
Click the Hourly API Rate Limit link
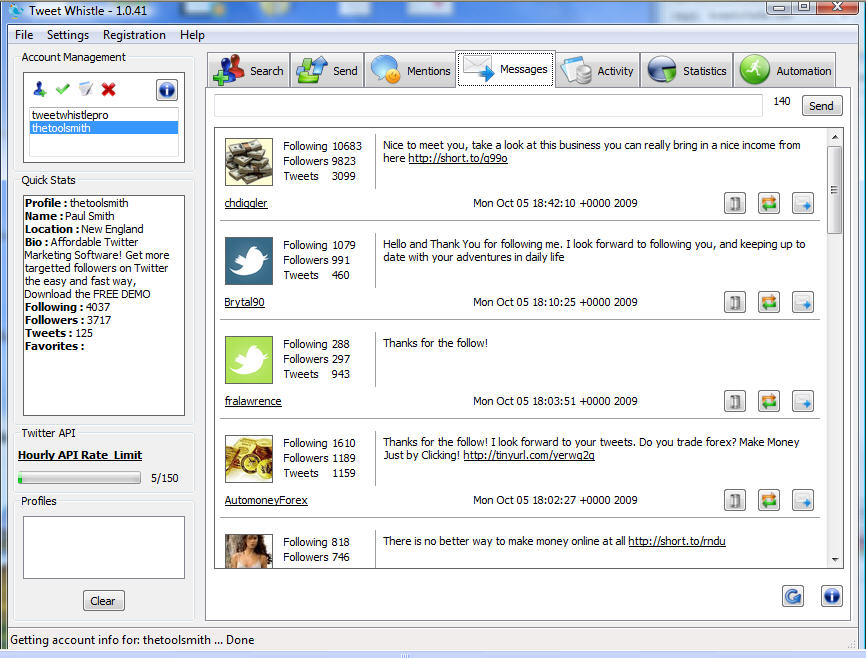pos(80,455)
